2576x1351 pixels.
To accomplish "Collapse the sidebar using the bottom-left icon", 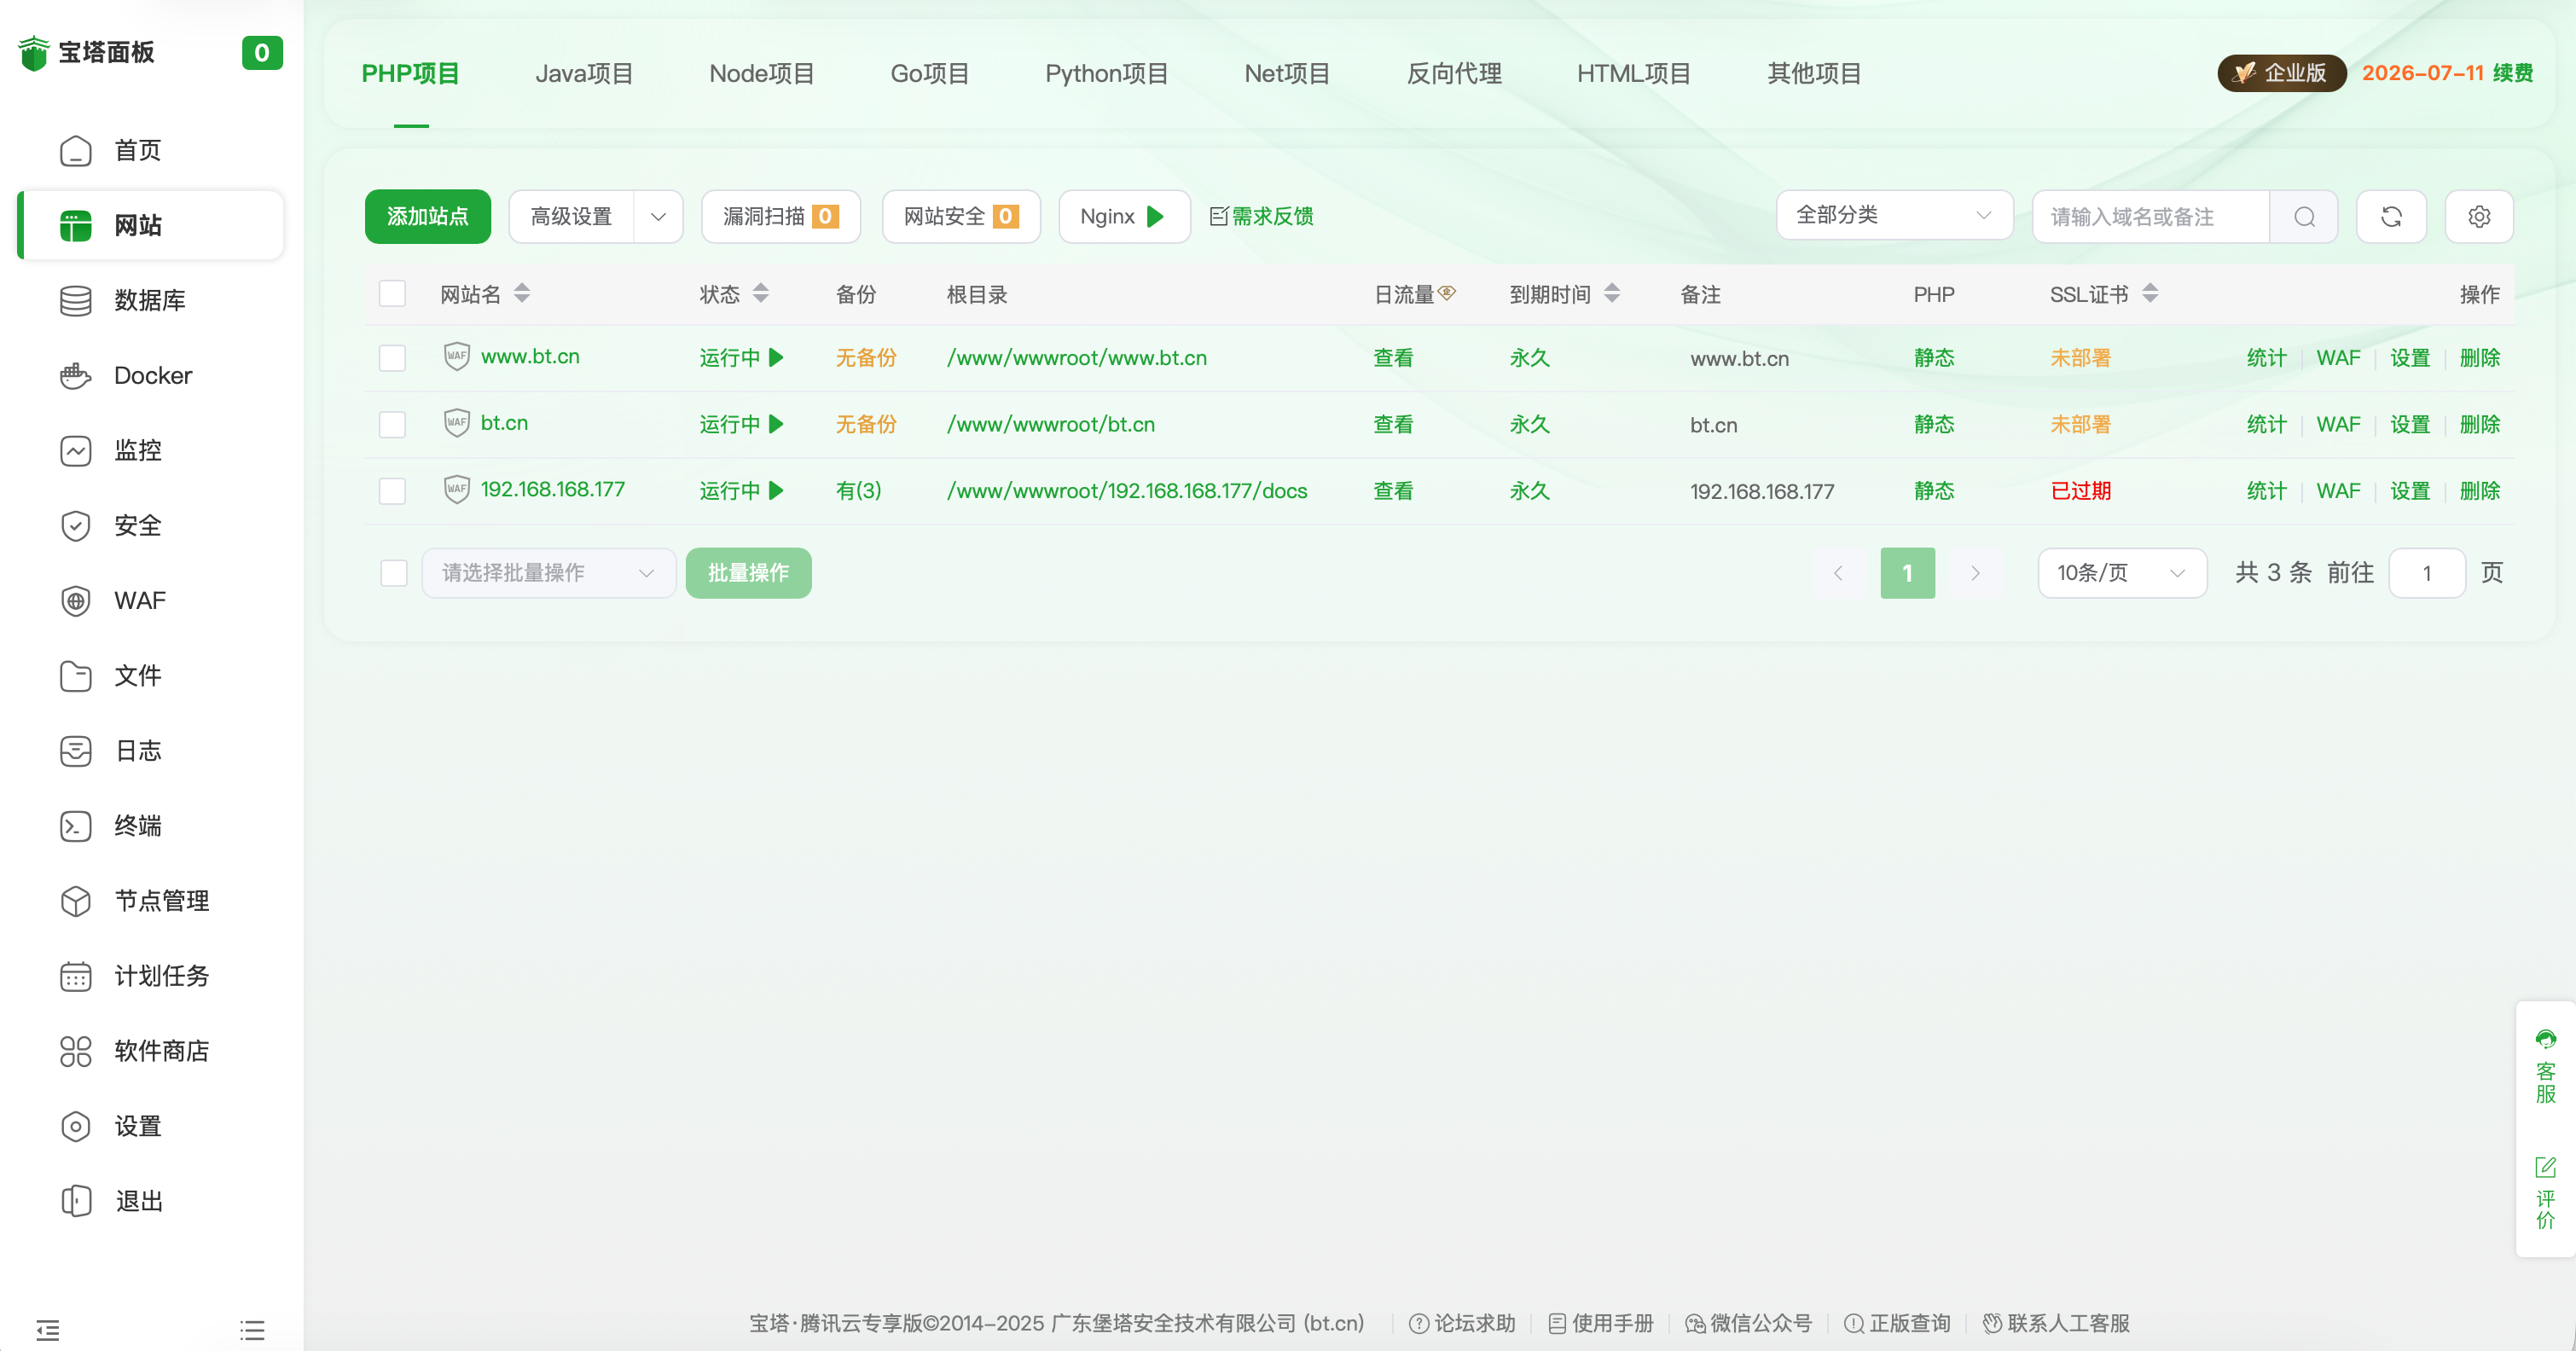I will (47, 1329).
